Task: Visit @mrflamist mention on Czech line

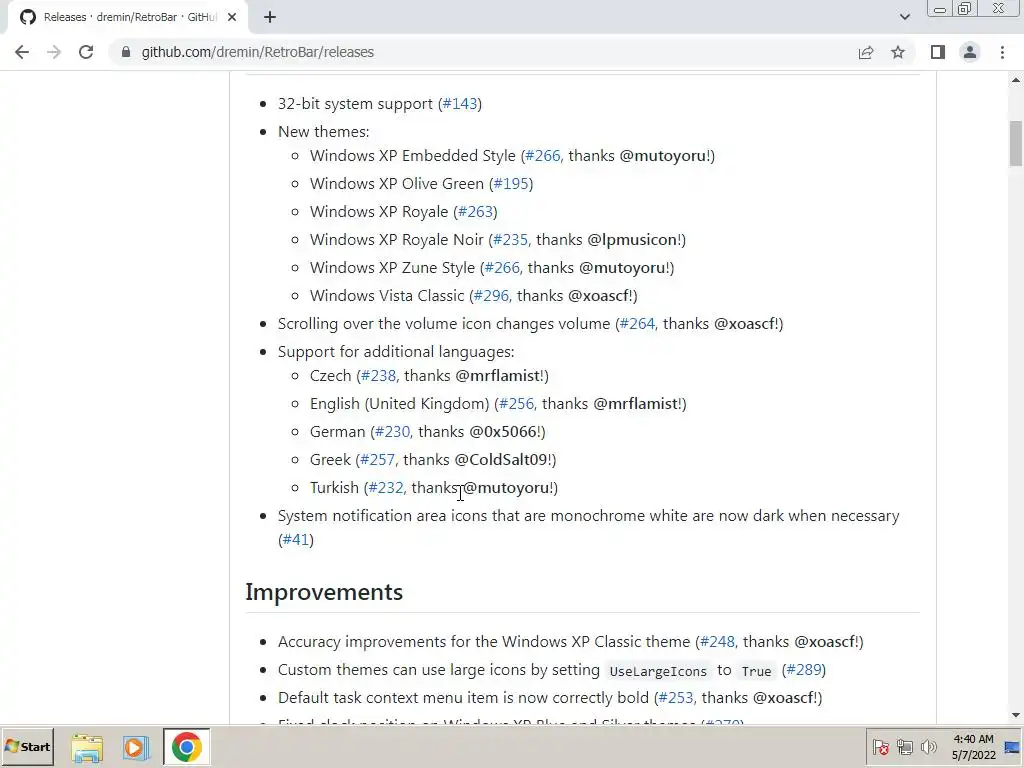Action: pyautogui.click(x=498, y=376)
